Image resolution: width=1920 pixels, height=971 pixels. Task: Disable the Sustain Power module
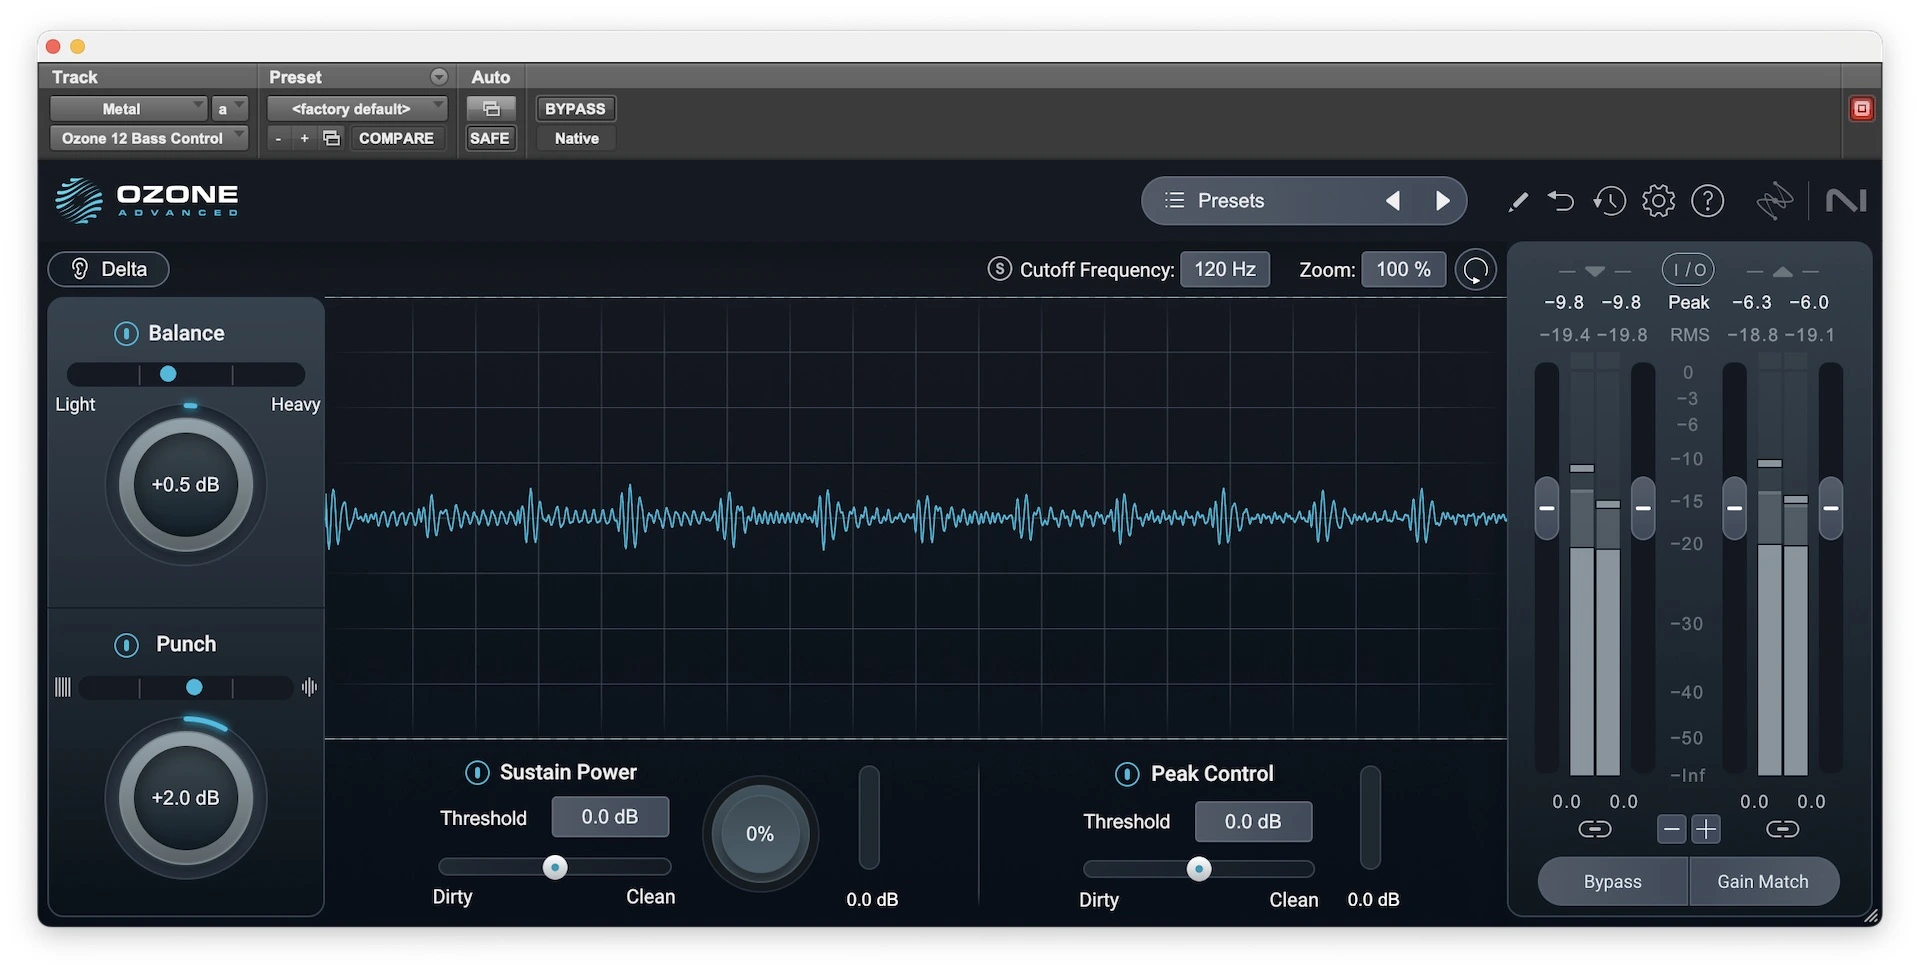tap(477, 773)
